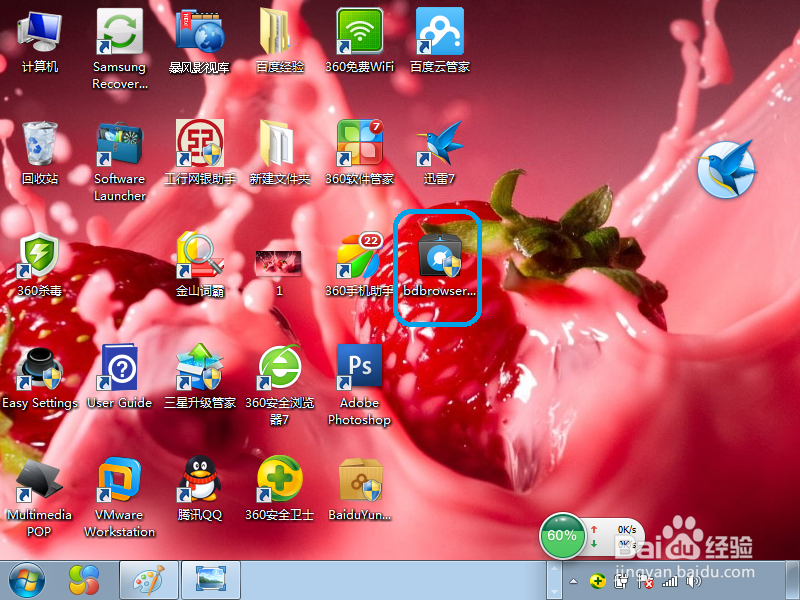Switch to Paint in the taskbar

pos(148,580)
